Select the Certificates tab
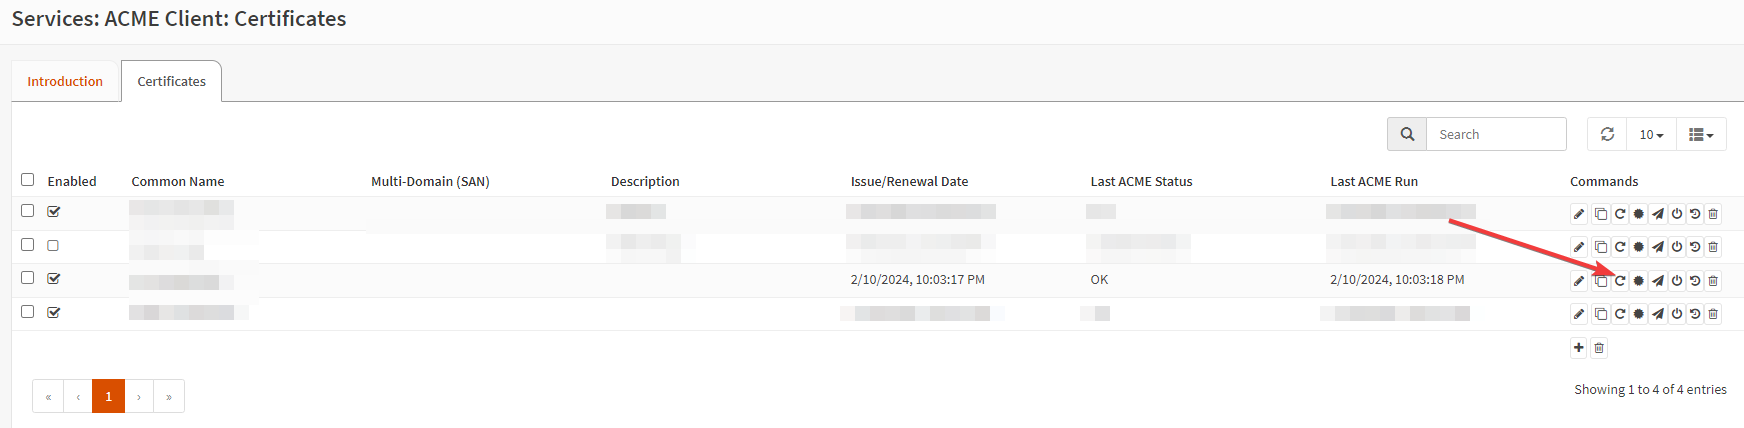This screenshot has height=428, width=1744. 172,81
